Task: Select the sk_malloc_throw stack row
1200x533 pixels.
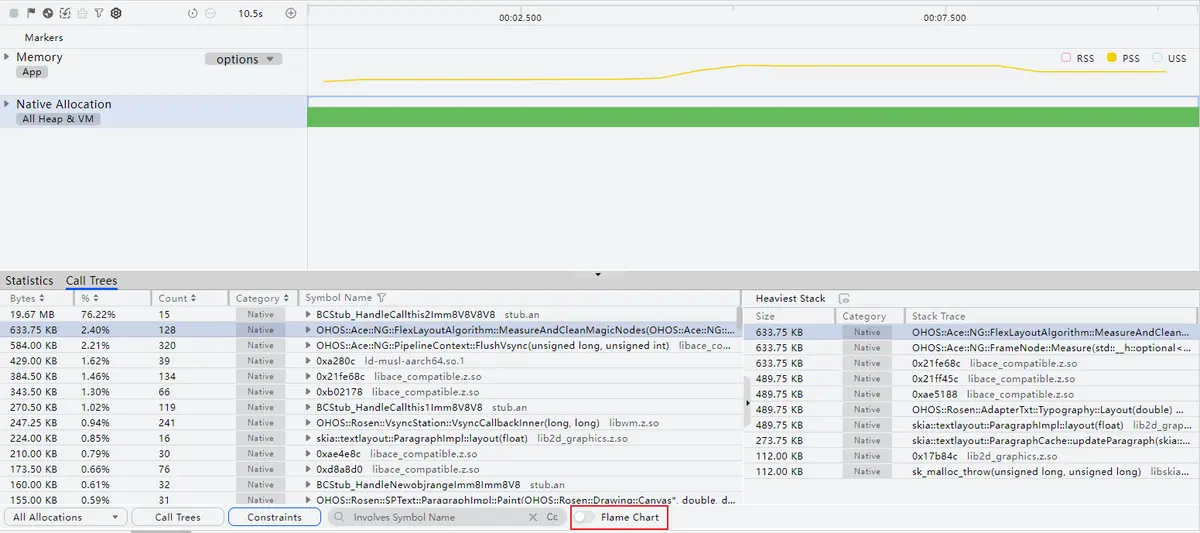Action: pos(972,472)
